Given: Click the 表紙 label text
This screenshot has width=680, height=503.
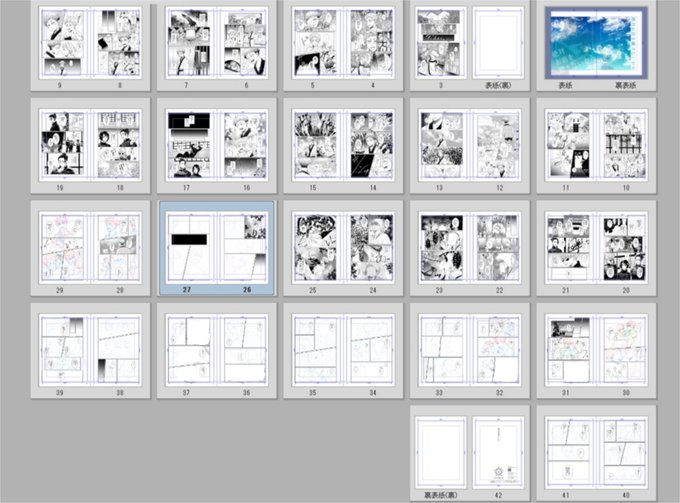Looking at the screenshot, I should point(566,85).
